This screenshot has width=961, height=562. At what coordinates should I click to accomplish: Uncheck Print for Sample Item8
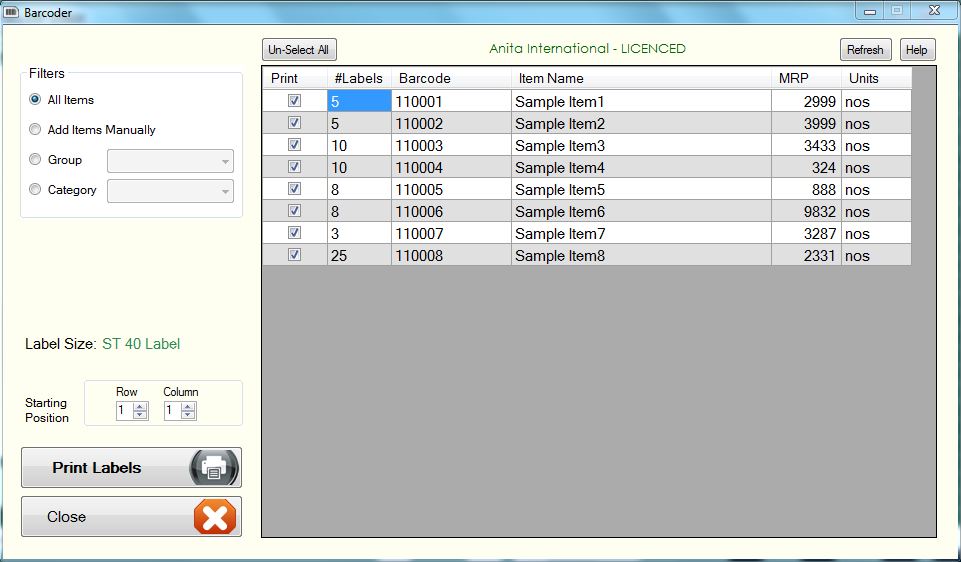click(294, 255)
